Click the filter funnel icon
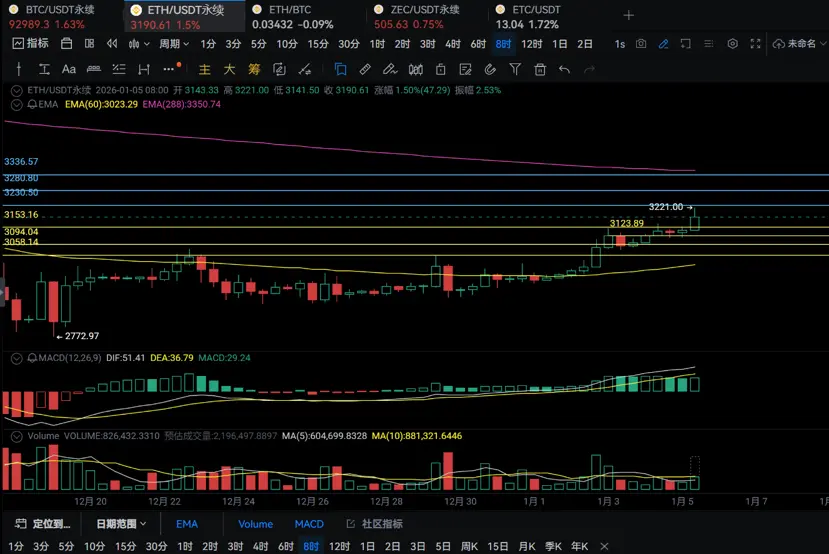This screenshot has height=554, width=829. [515, 69]
